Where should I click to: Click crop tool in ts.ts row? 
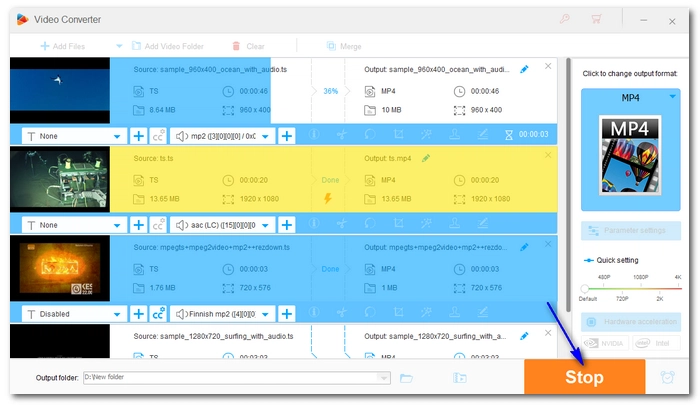pyautogui.click(x=399, y=223)
